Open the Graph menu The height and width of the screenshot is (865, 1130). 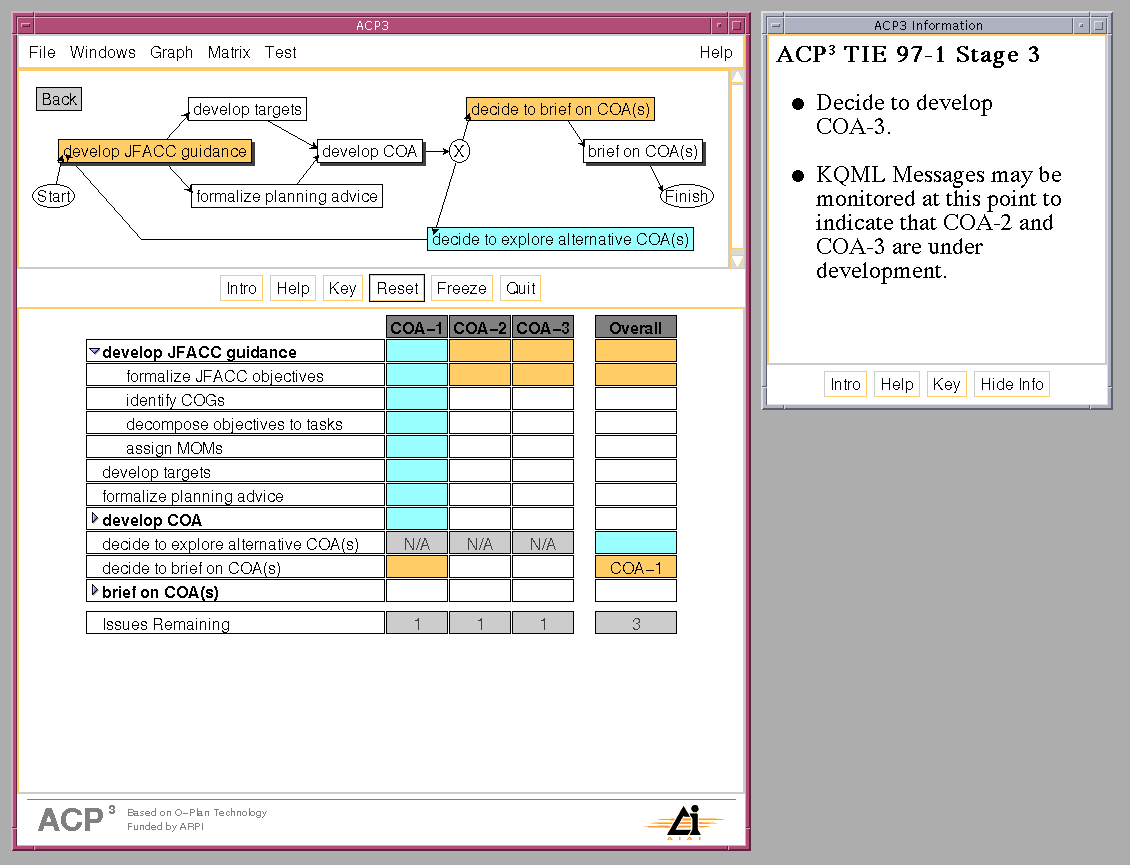(x=171, y=52)
